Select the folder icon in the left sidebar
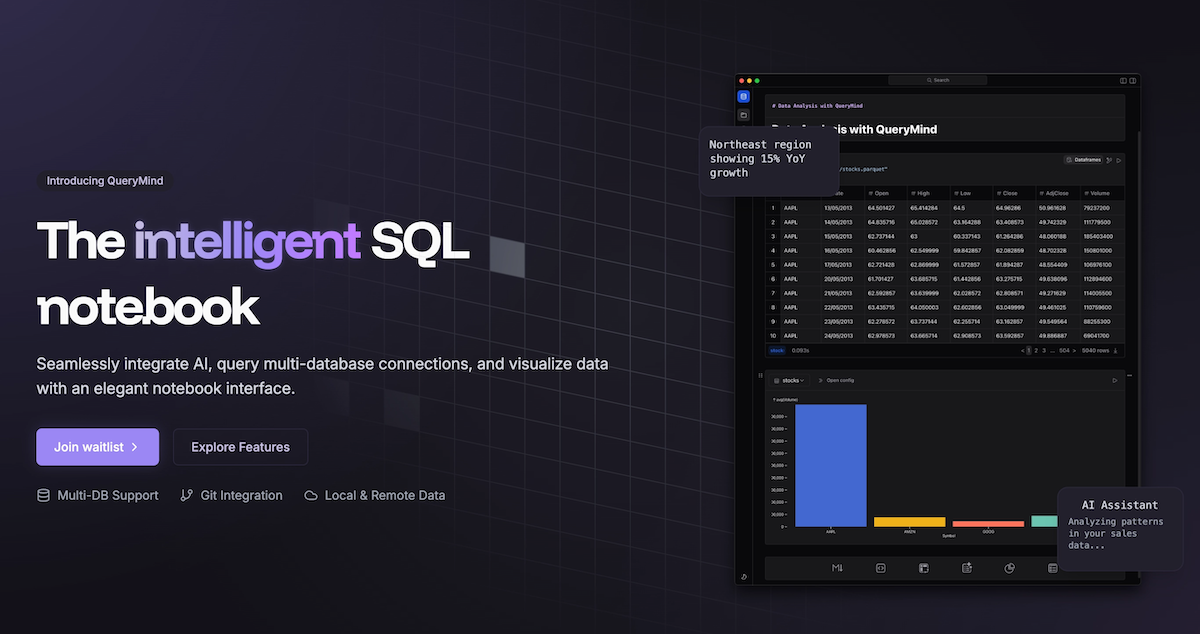Image resolution: width=1200 pixels, height=634 pixels. pos(743,115)
